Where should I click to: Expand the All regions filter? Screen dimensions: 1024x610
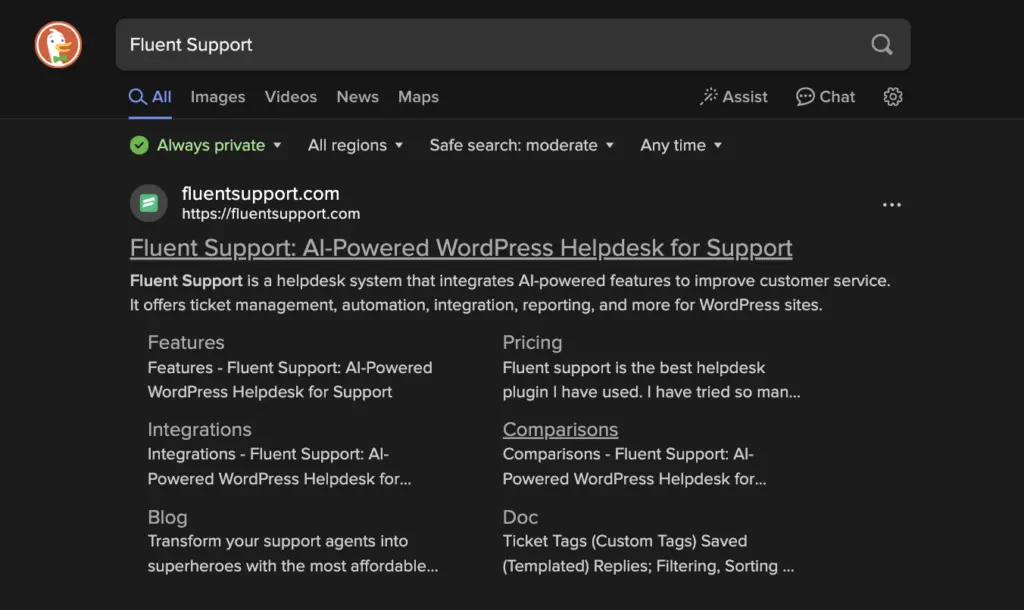355,145
